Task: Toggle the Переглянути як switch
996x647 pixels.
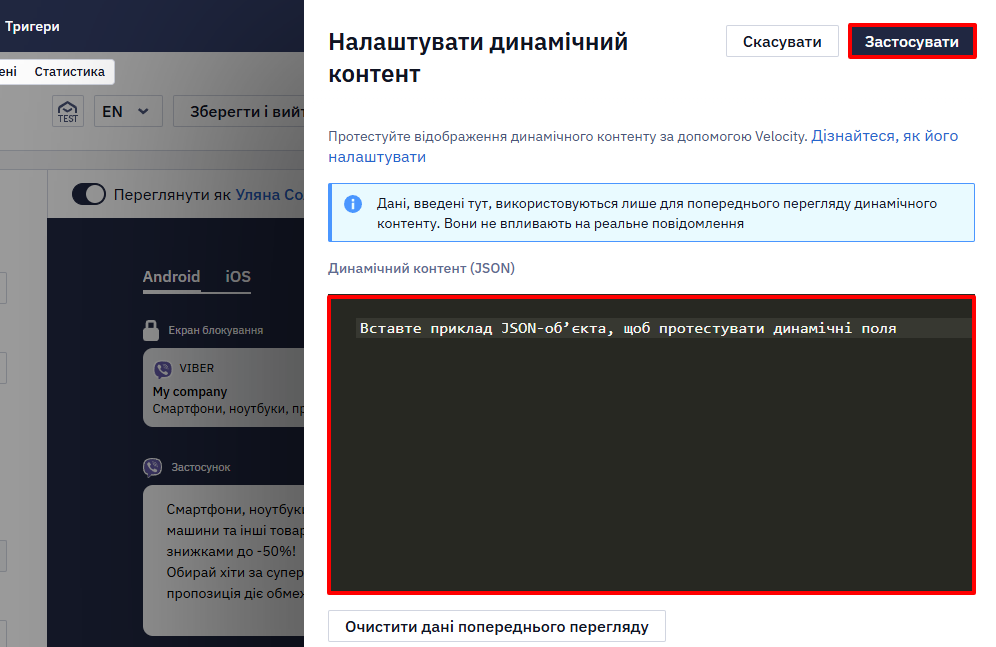Action: 89,194
